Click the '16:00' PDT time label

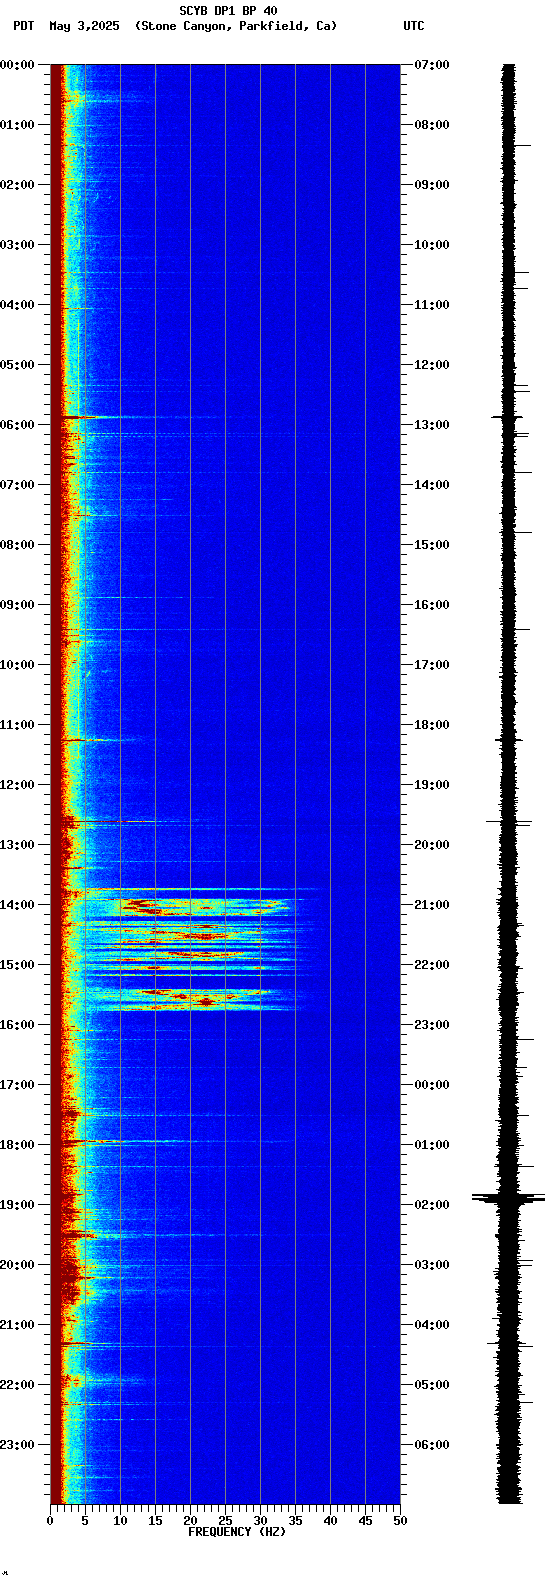click(16, 1025)
